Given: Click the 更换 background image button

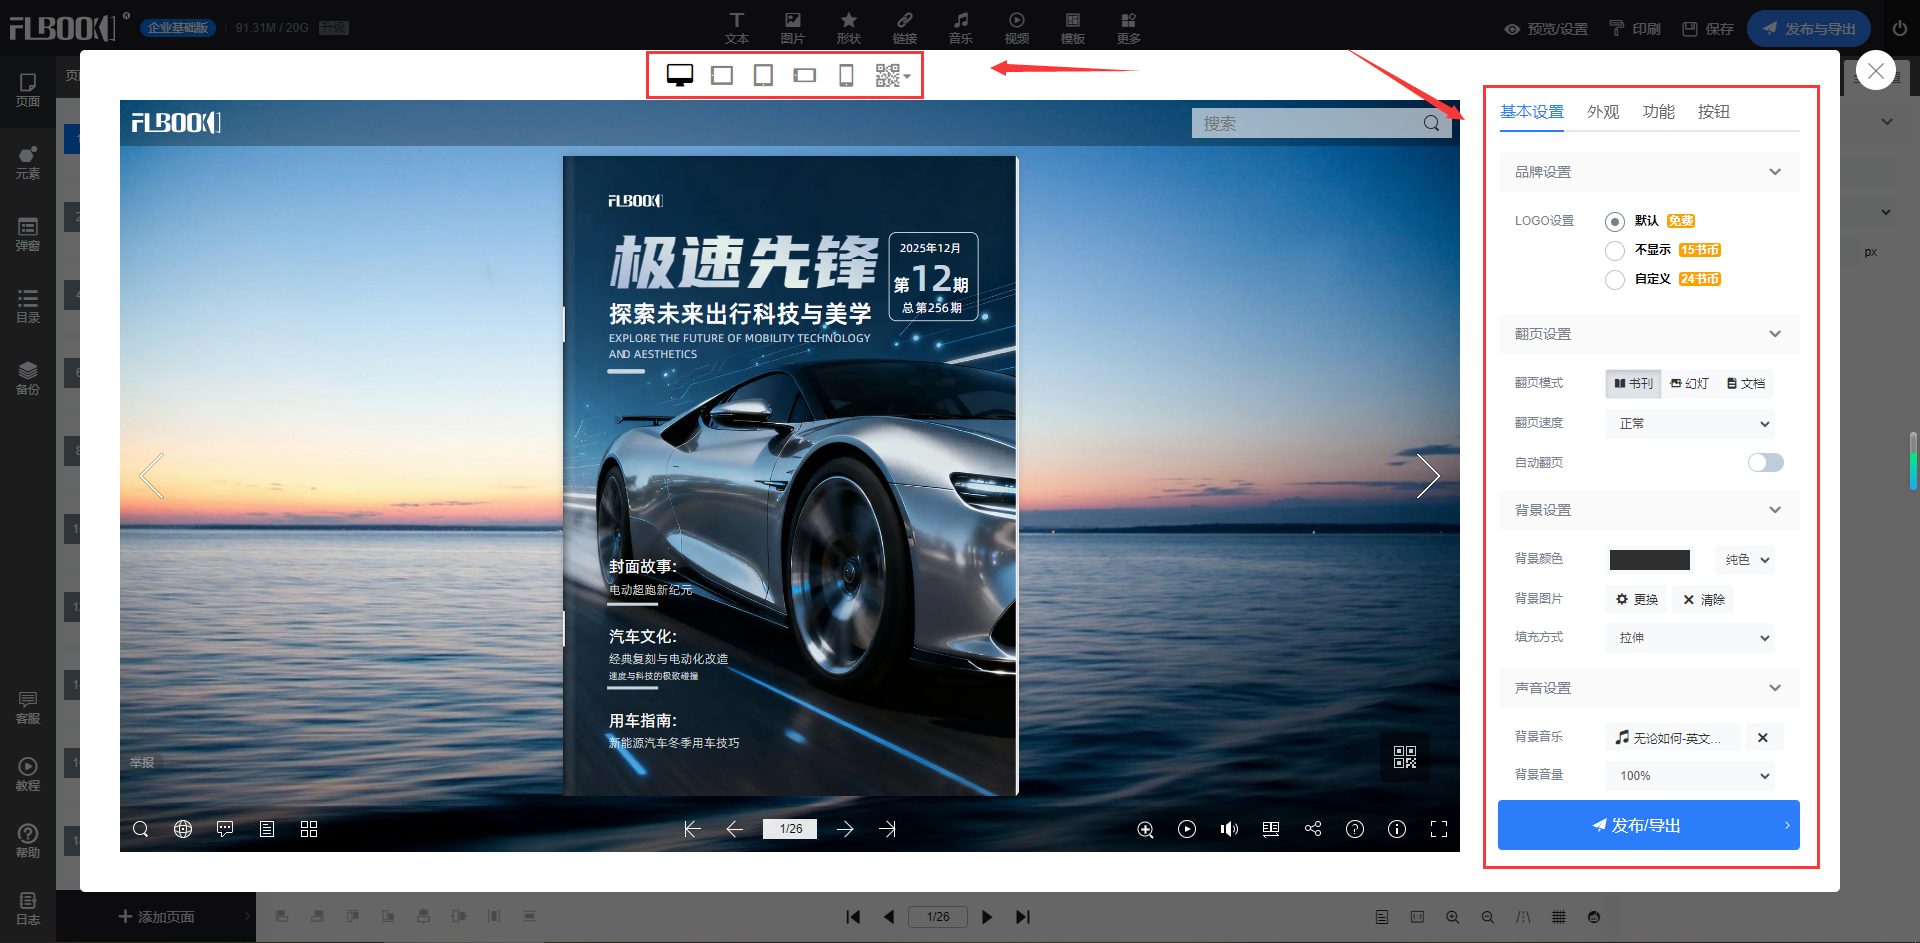Looking at the screenshot, I should coord(1637,600).
